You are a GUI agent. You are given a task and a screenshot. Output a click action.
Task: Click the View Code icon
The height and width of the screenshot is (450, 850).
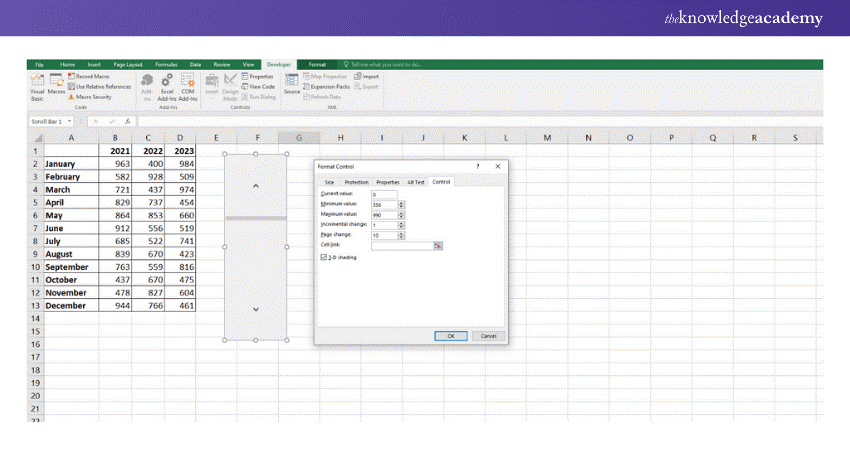coord(258,86)
